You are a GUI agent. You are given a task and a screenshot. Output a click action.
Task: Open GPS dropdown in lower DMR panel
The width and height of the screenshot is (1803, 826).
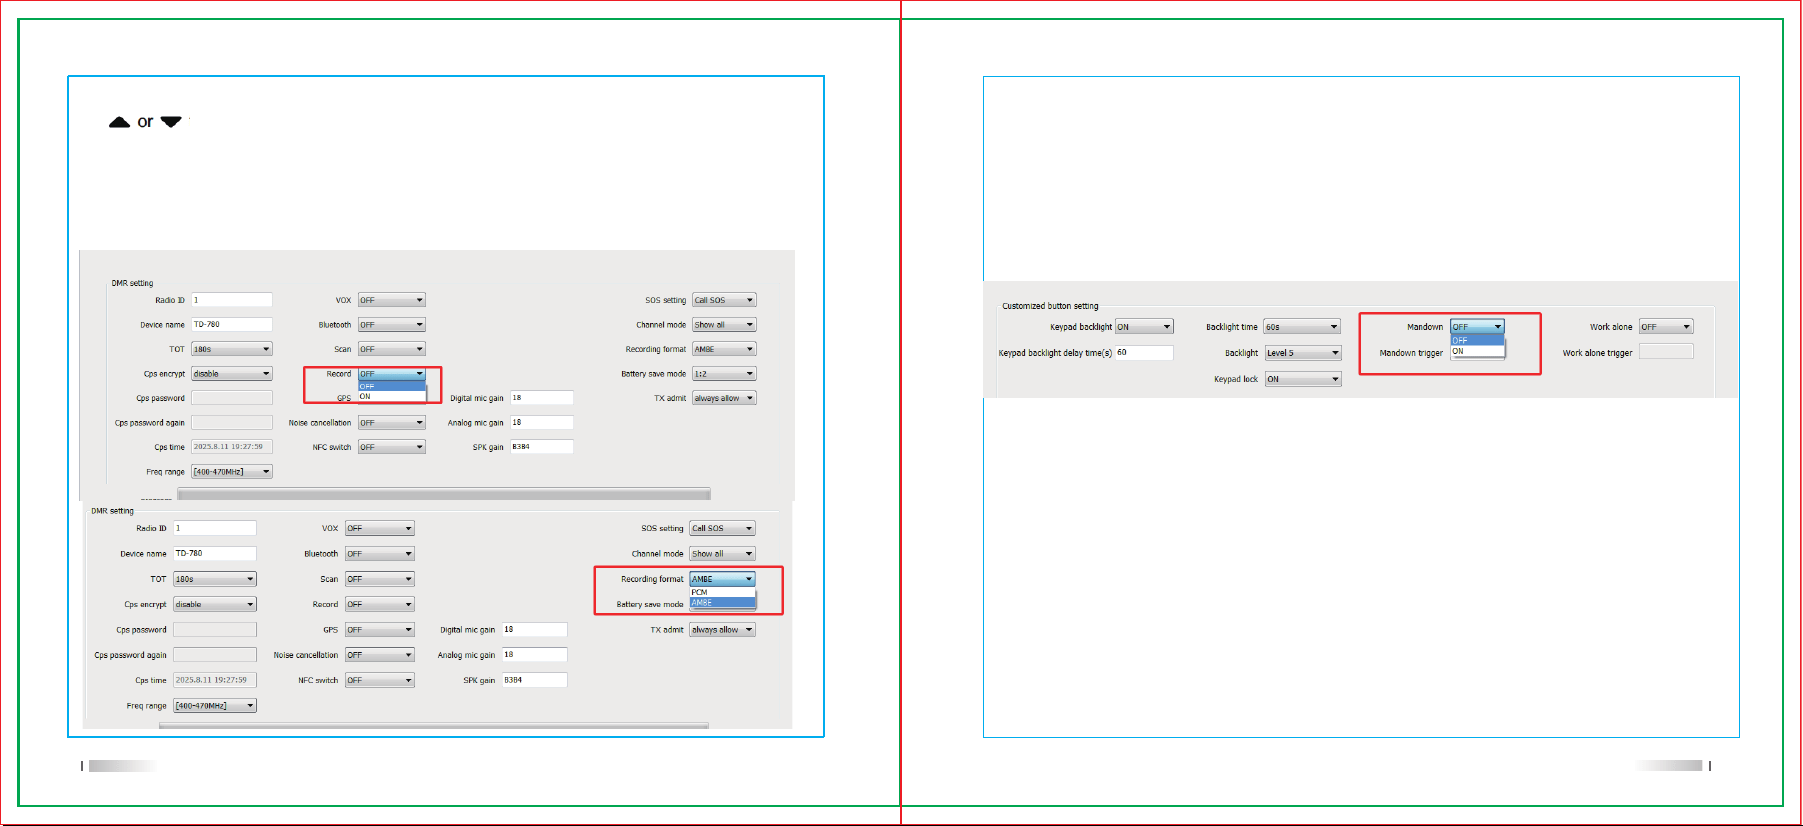click(380, 630)
